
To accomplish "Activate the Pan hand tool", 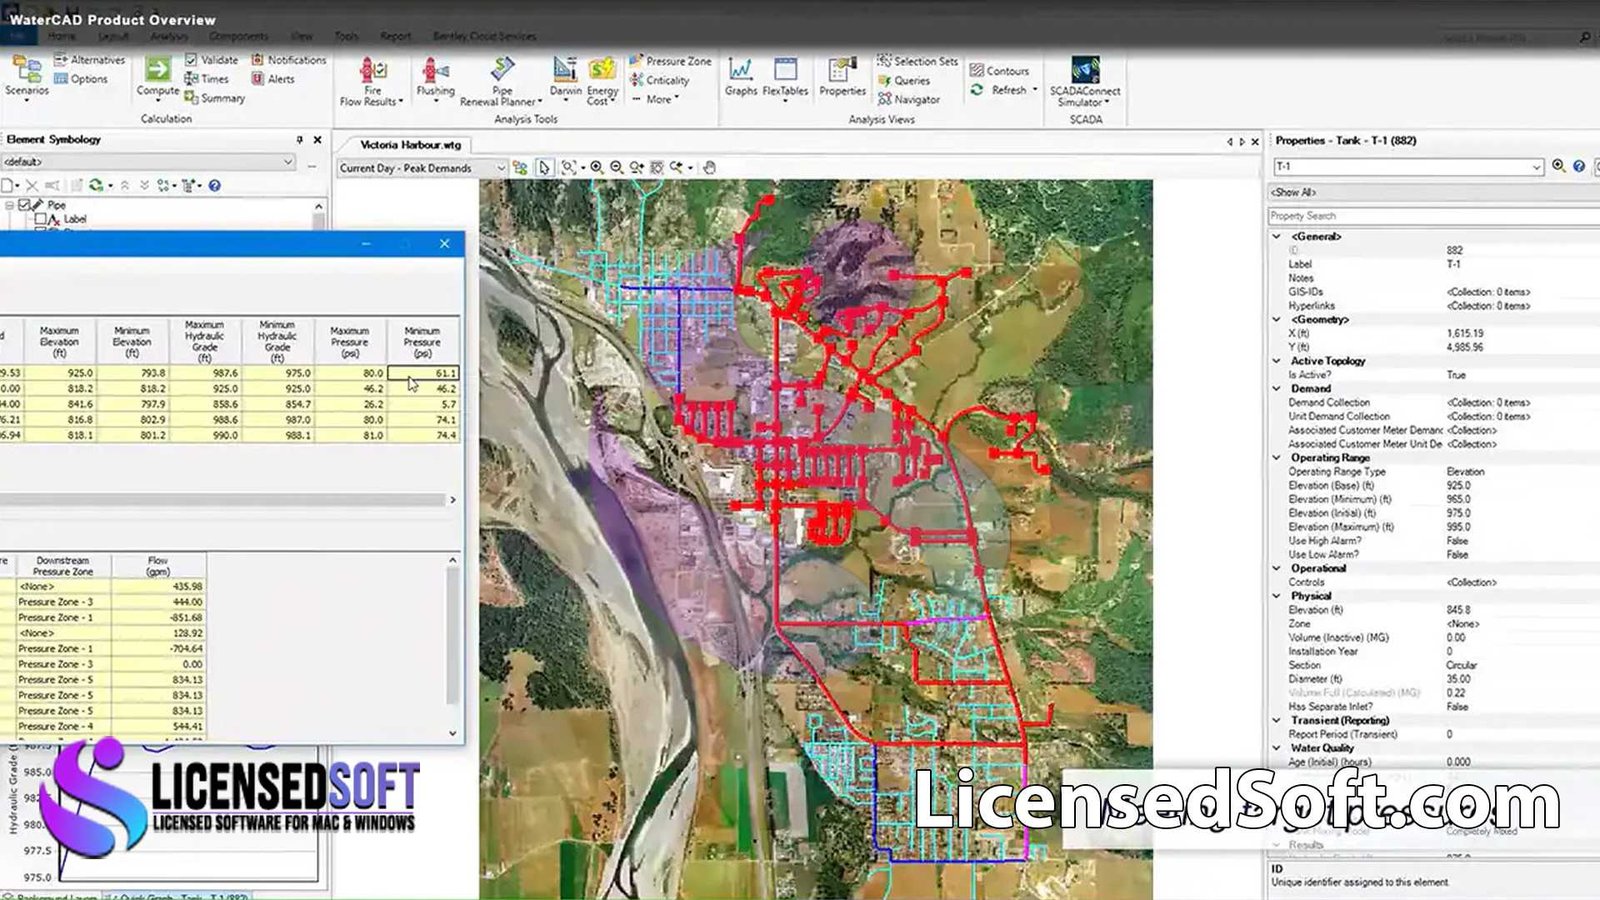I will (709, 168).
